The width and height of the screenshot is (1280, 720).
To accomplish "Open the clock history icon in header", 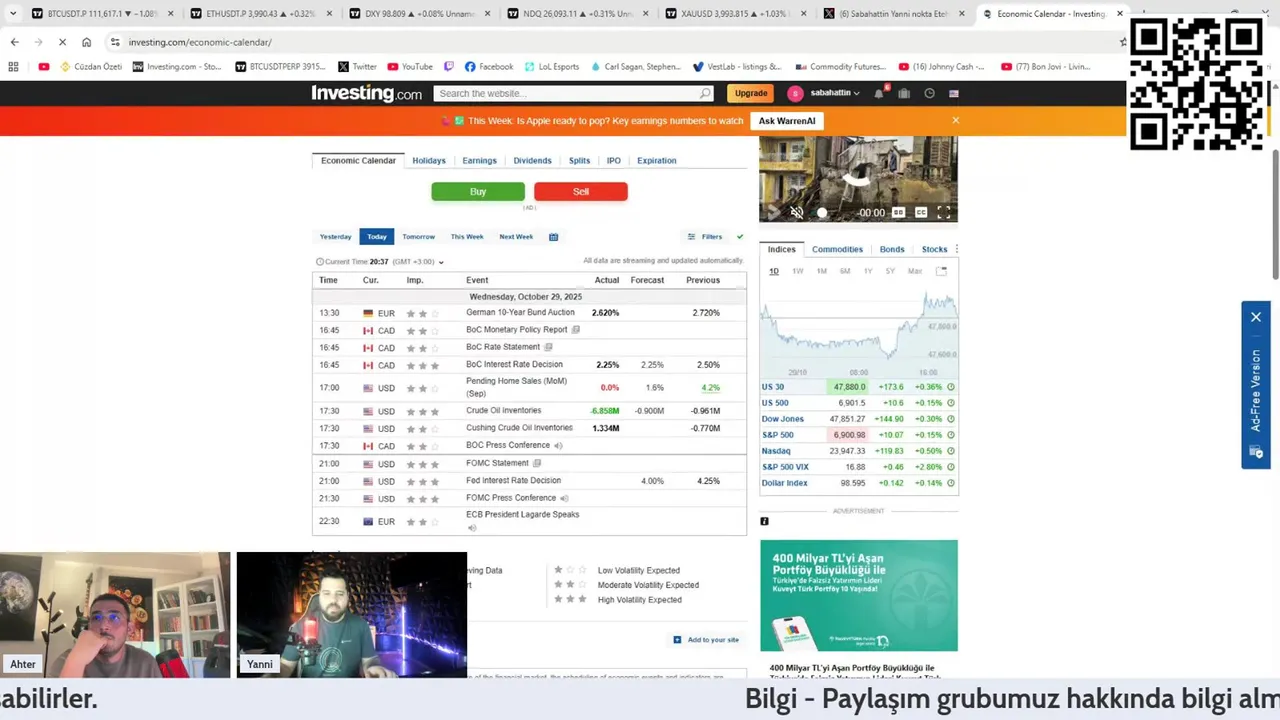I will point(929,93).
